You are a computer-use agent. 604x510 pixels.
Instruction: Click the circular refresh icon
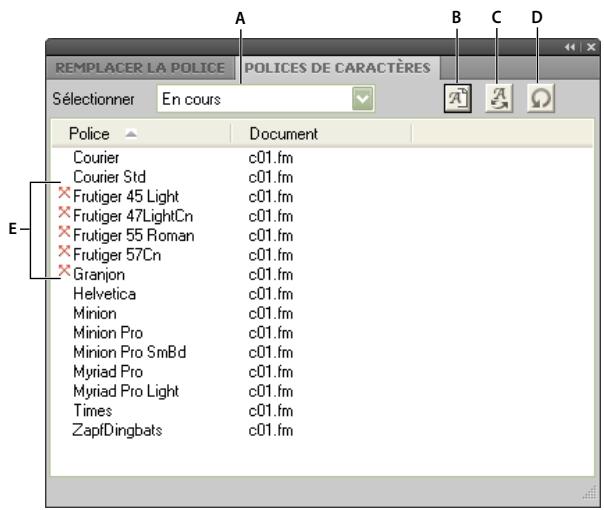point(540,99)
